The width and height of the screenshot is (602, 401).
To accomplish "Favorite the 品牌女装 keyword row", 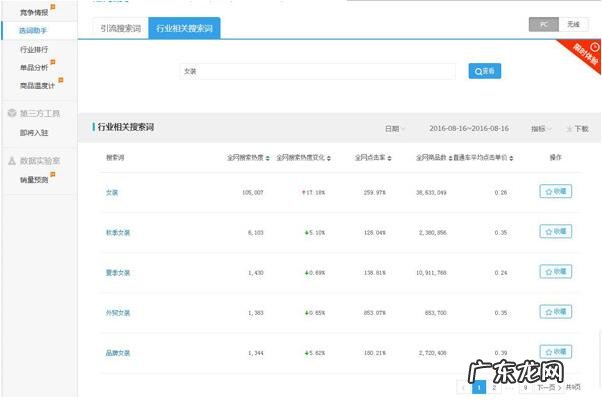I will tap(556, 352).
